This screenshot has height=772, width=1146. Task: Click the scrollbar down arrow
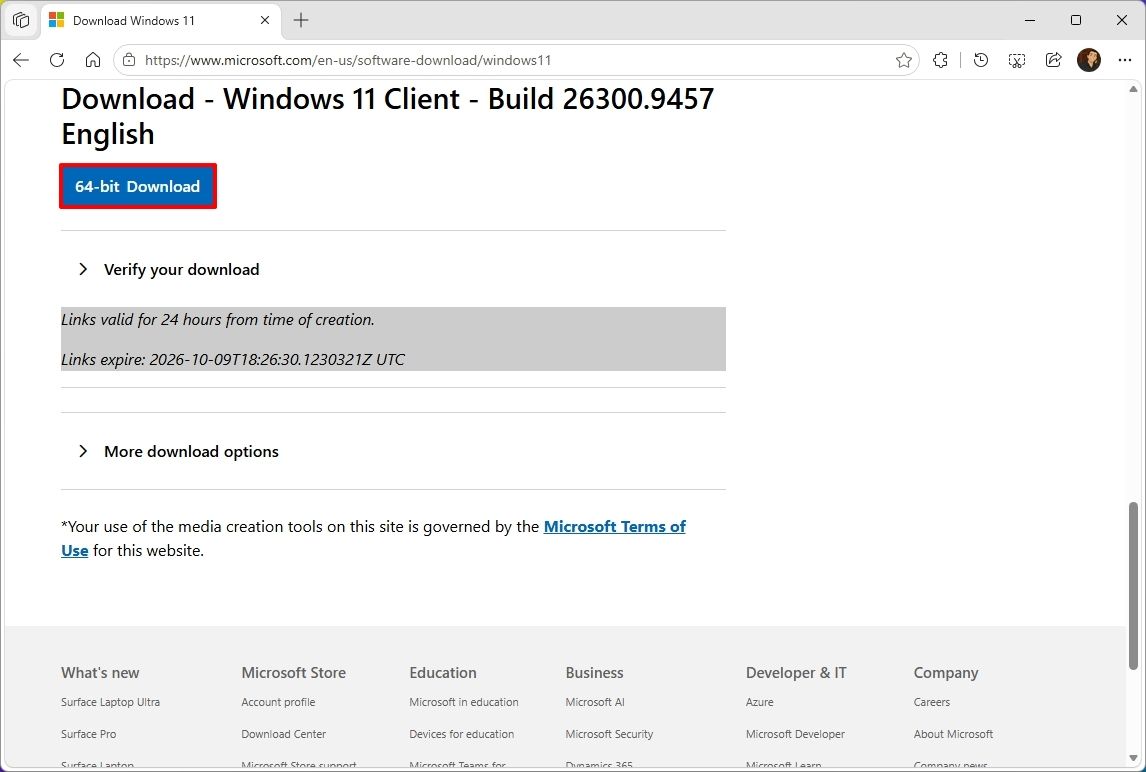1133,757
